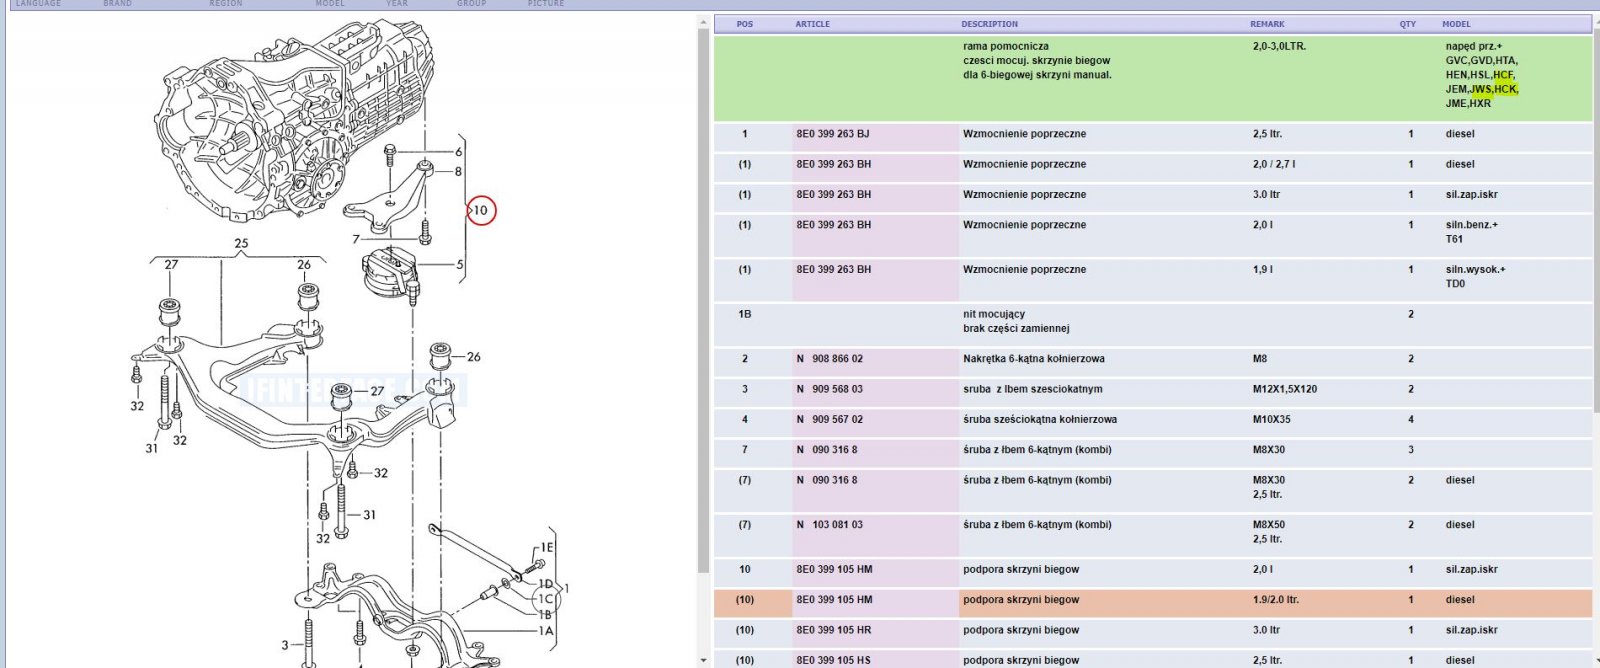Viewport: 1600px width, 668px height.
Task: Click the circled callout 10 in diagram
Action: click(x=481, y=210)
